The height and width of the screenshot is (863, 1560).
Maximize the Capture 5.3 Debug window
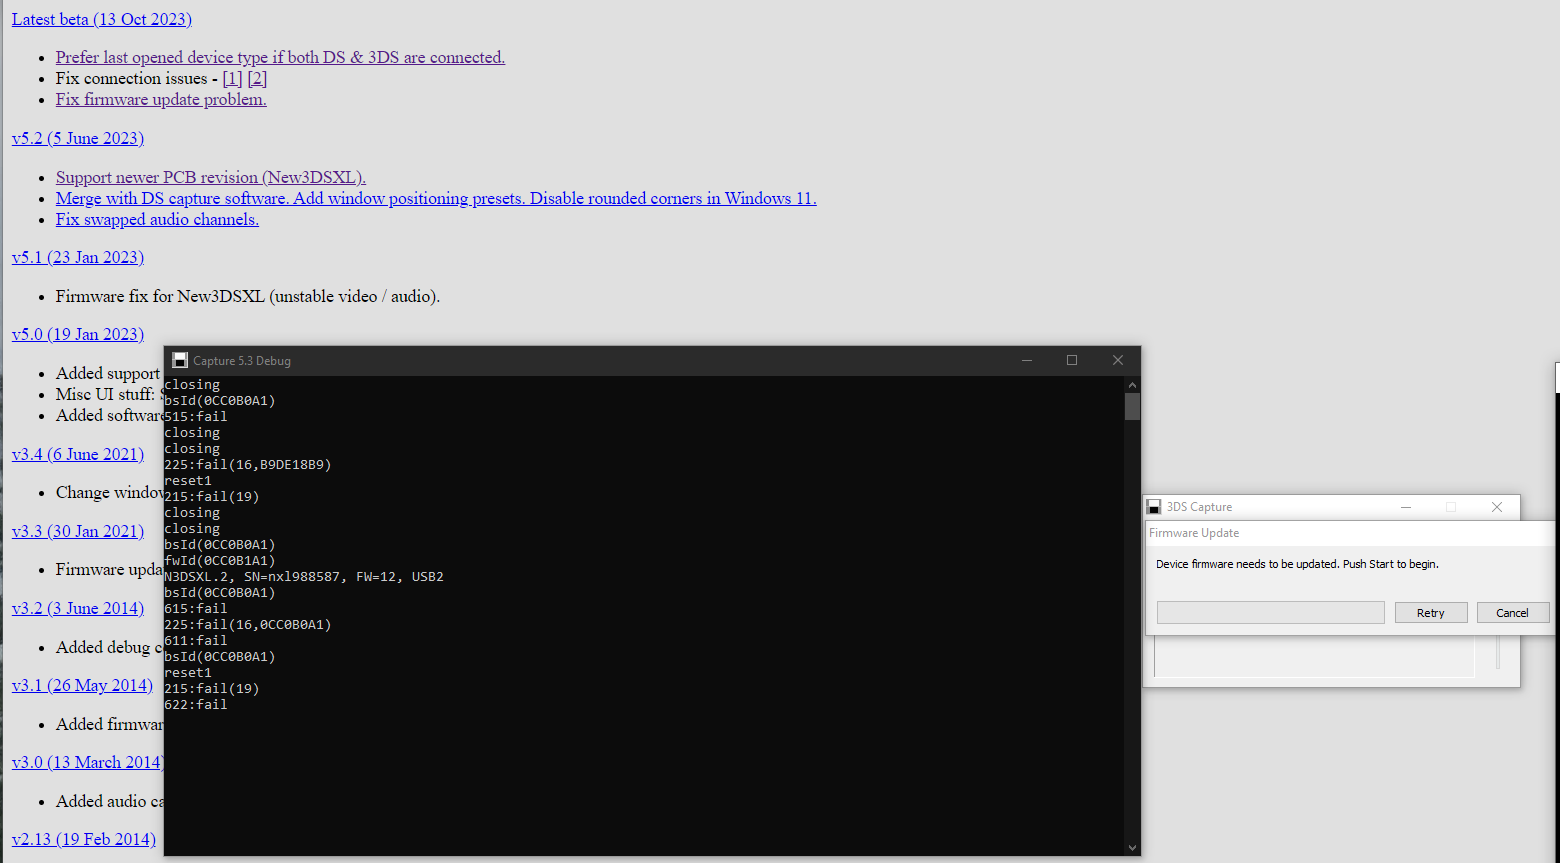pyautogui.click(x=1072, y=360)
